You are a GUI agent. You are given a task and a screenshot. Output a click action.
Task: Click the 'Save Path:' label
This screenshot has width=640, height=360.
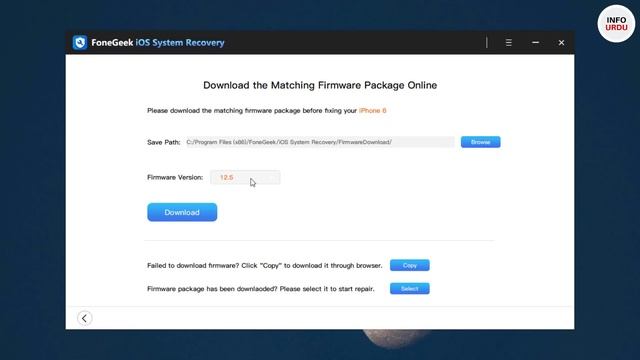pos(163,142)
